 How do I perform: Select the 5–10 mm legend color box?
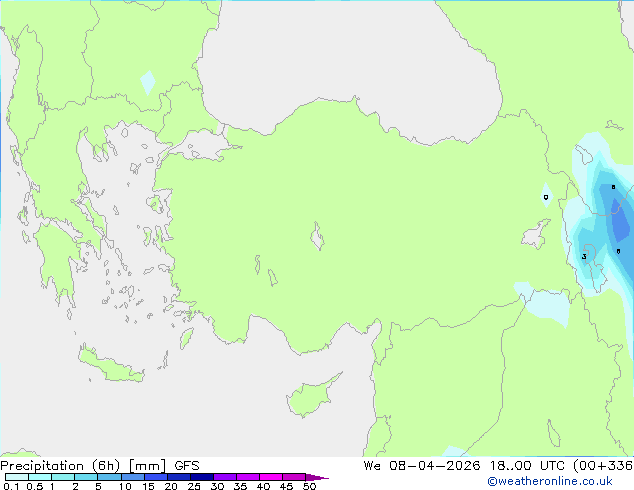110,477
